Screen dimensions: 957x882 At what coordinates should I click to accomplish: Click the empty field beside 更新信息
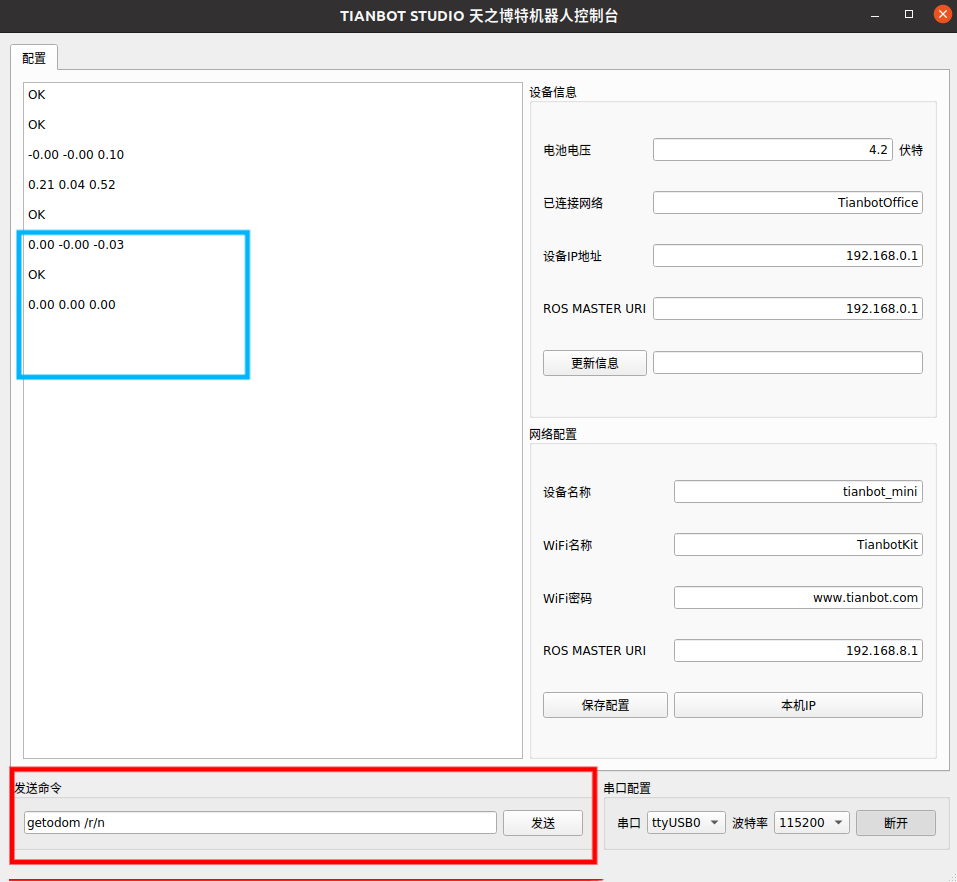click(787, 363)
